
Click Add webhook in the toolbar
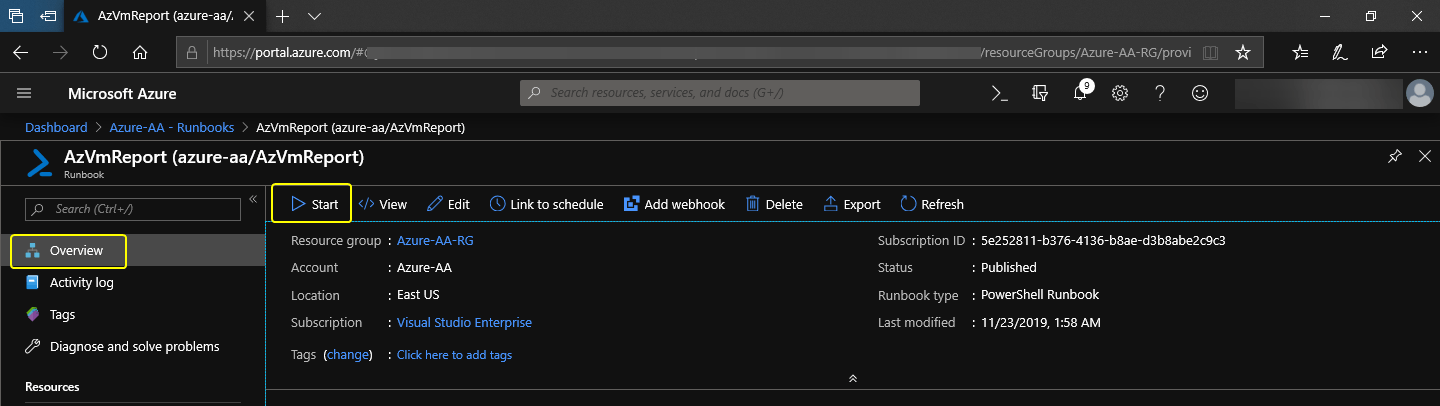tap(674, 204)
